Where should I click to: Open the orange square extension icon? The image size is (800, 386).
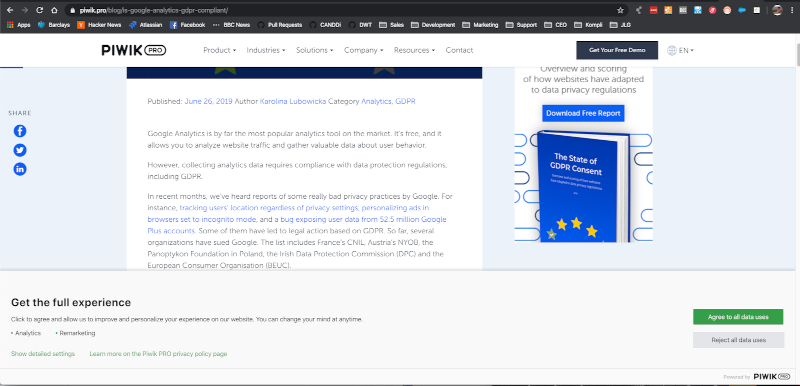[668, 10]
